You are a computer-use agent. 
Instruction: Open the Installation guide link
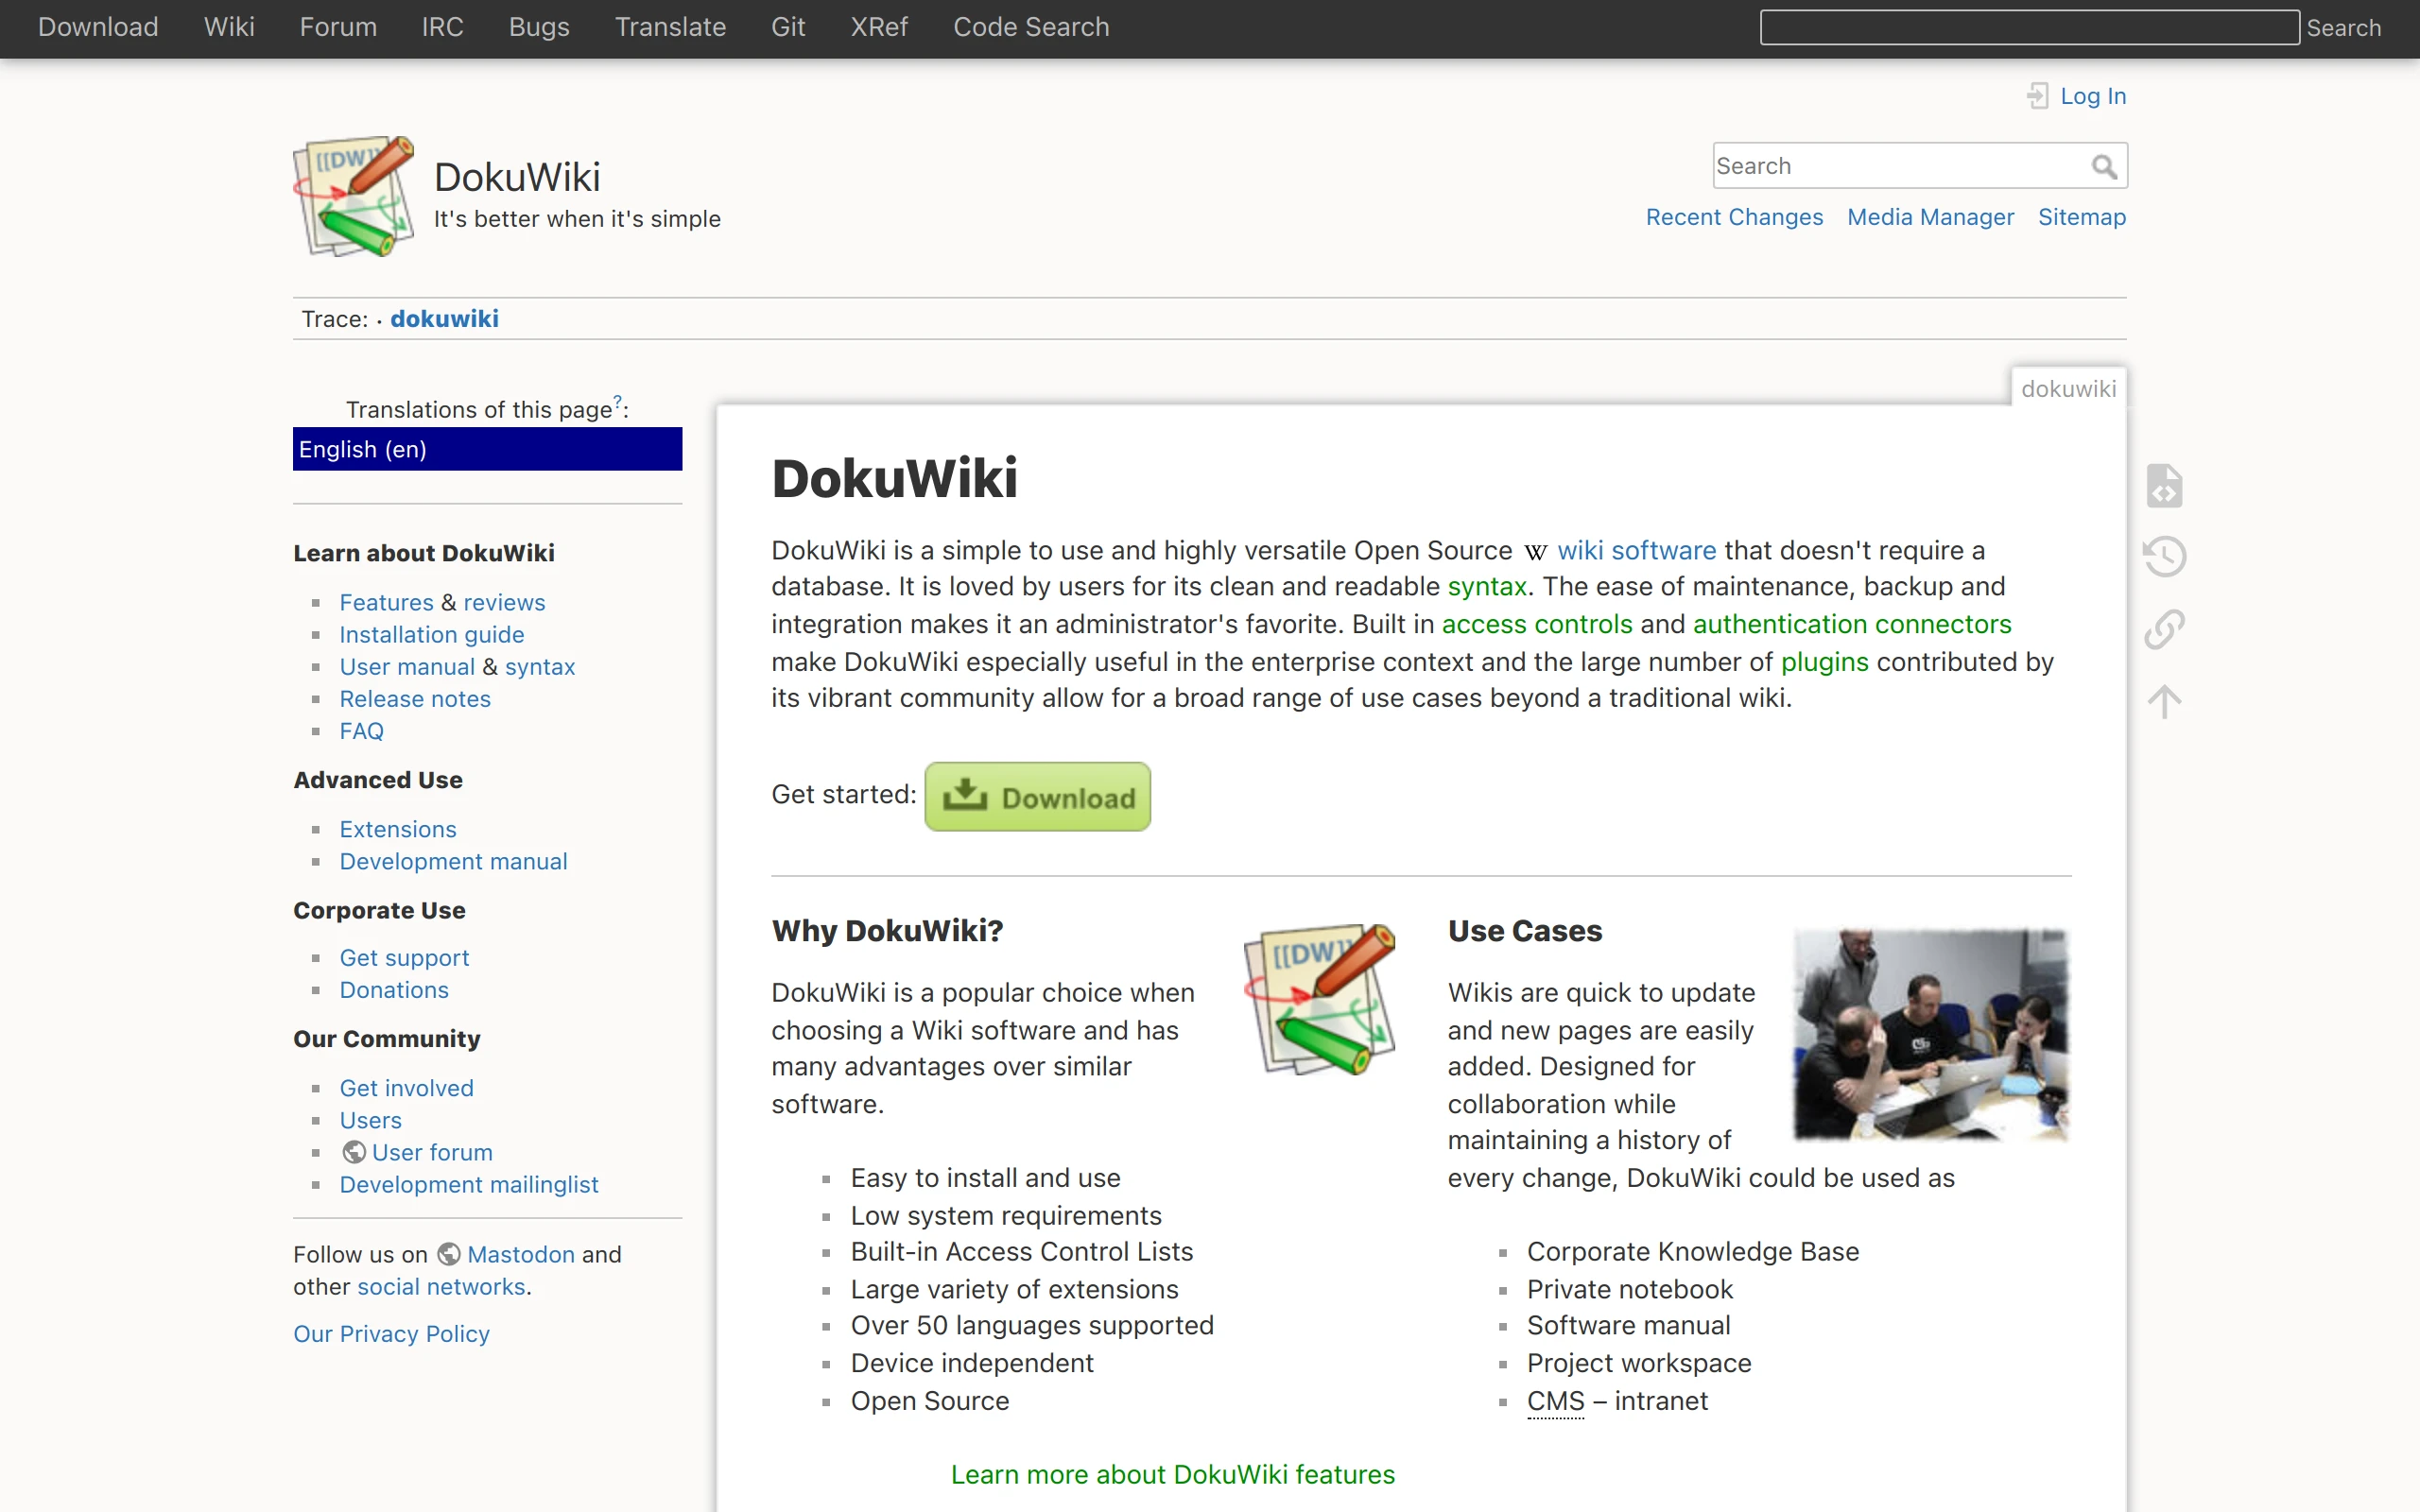(x=431, y=634)
